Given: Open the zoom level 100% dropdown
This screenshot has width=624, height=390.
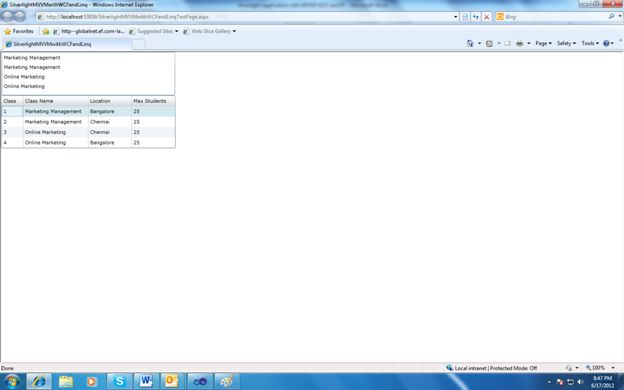Looking at the screenshot, I should 613,368.
